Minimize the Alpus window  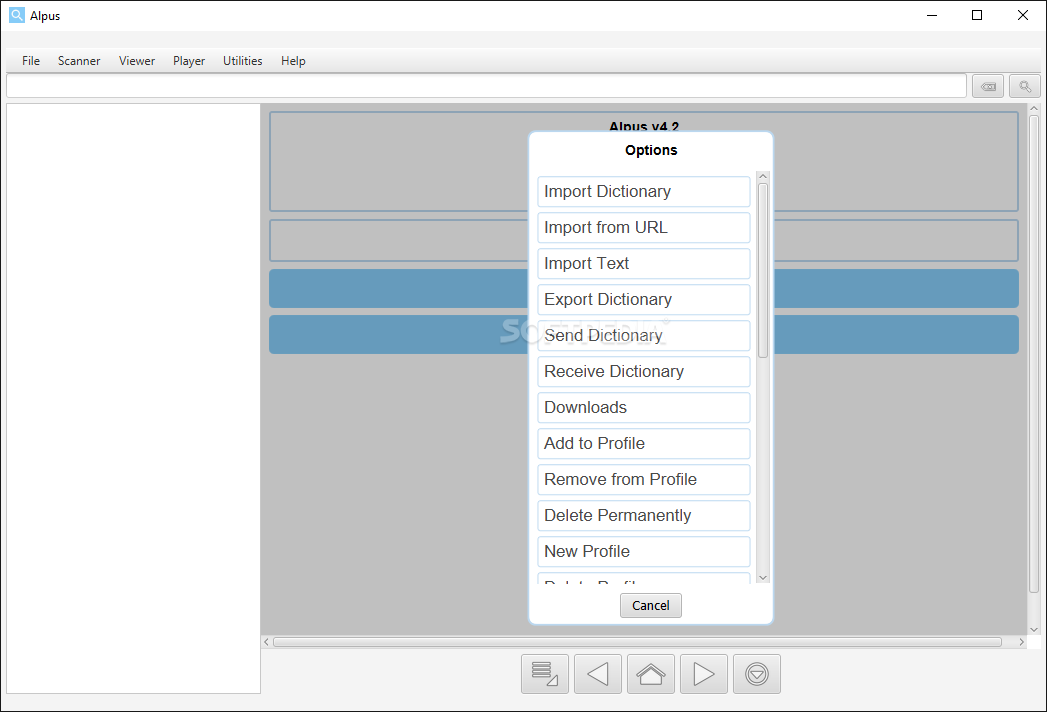pyautogui.click(x=932, y=15)
